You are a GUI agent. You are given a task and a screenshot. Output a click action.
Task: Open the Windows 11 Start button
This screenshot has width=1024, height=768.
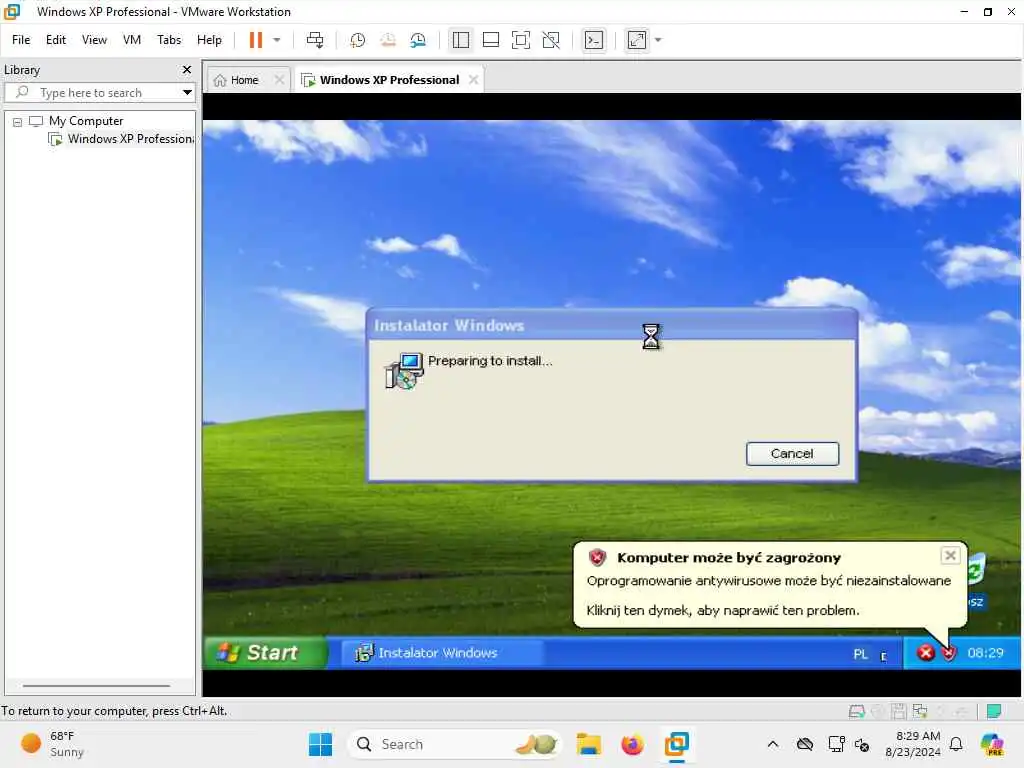pyautogui.click(x=320, y=744)
